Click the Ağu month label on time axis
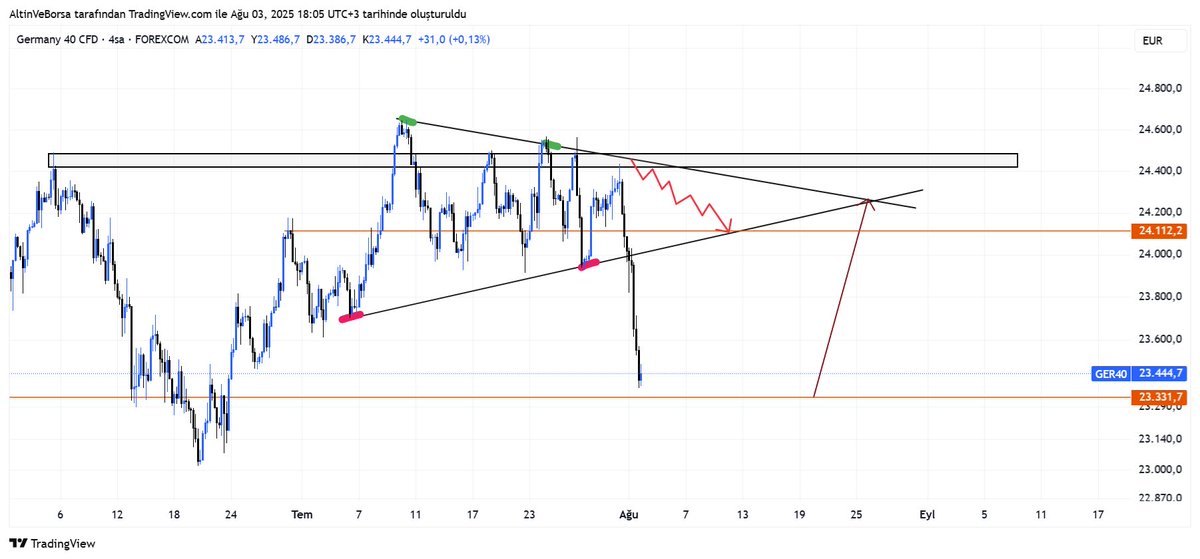Viewport: 1200px width, 559px height. [x=629, y=515]
